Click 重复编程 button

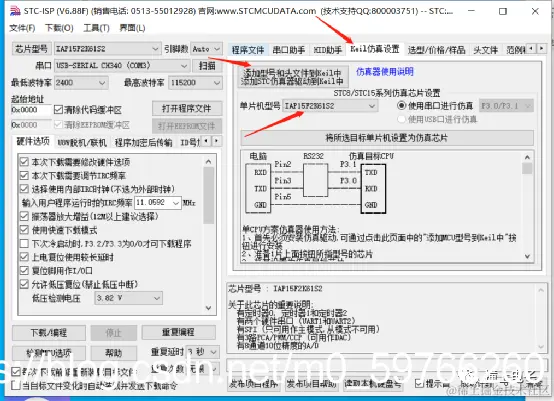pyautogui.click(x=178, y=332)
